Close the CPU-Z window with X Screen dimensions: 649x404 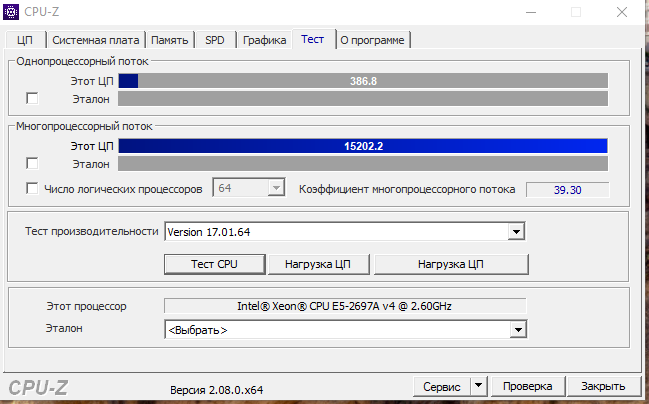(x=622, y=12)
